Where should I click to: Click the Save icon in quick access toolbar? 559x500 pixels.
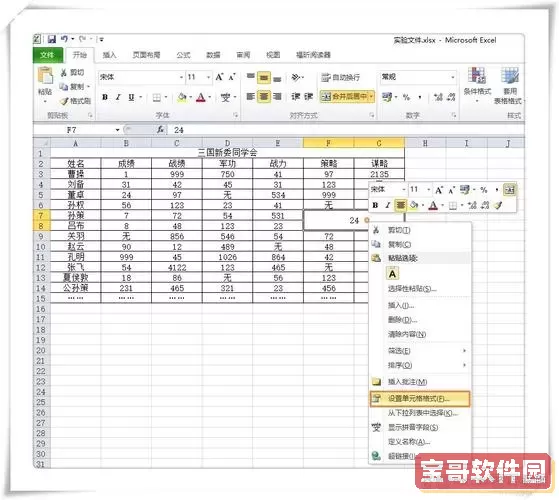tap(52, 39)
